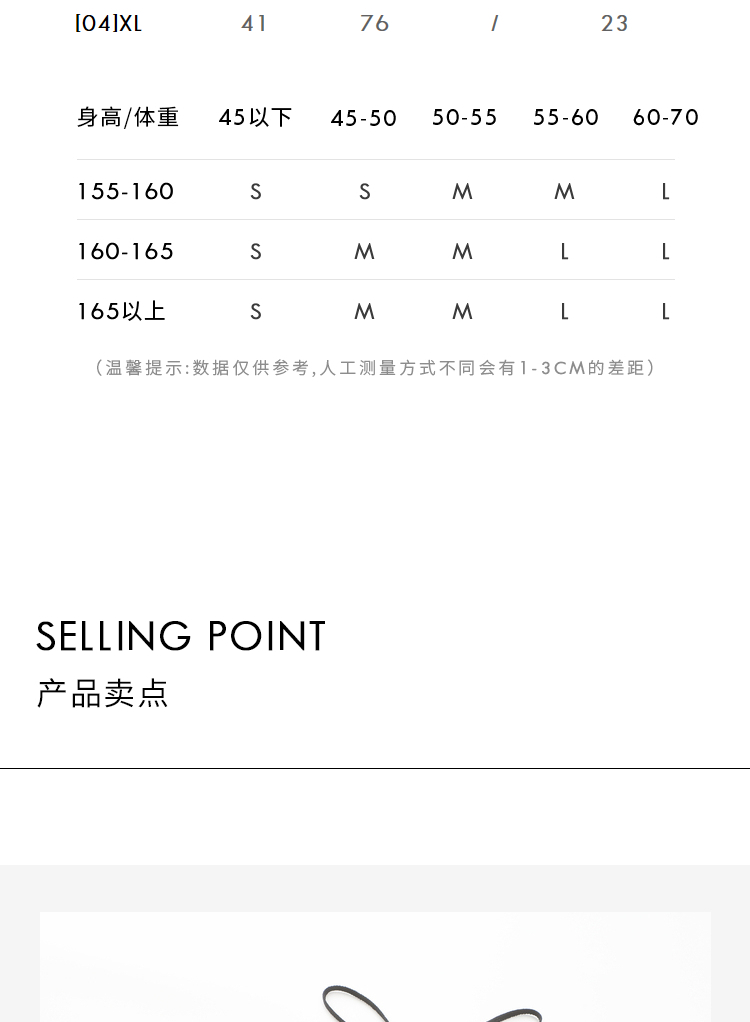Image resolution: width=750 pixels, height=1022 pixels.
Task: Click the 45以下 weight column header
Action: (x=255, y=117)
